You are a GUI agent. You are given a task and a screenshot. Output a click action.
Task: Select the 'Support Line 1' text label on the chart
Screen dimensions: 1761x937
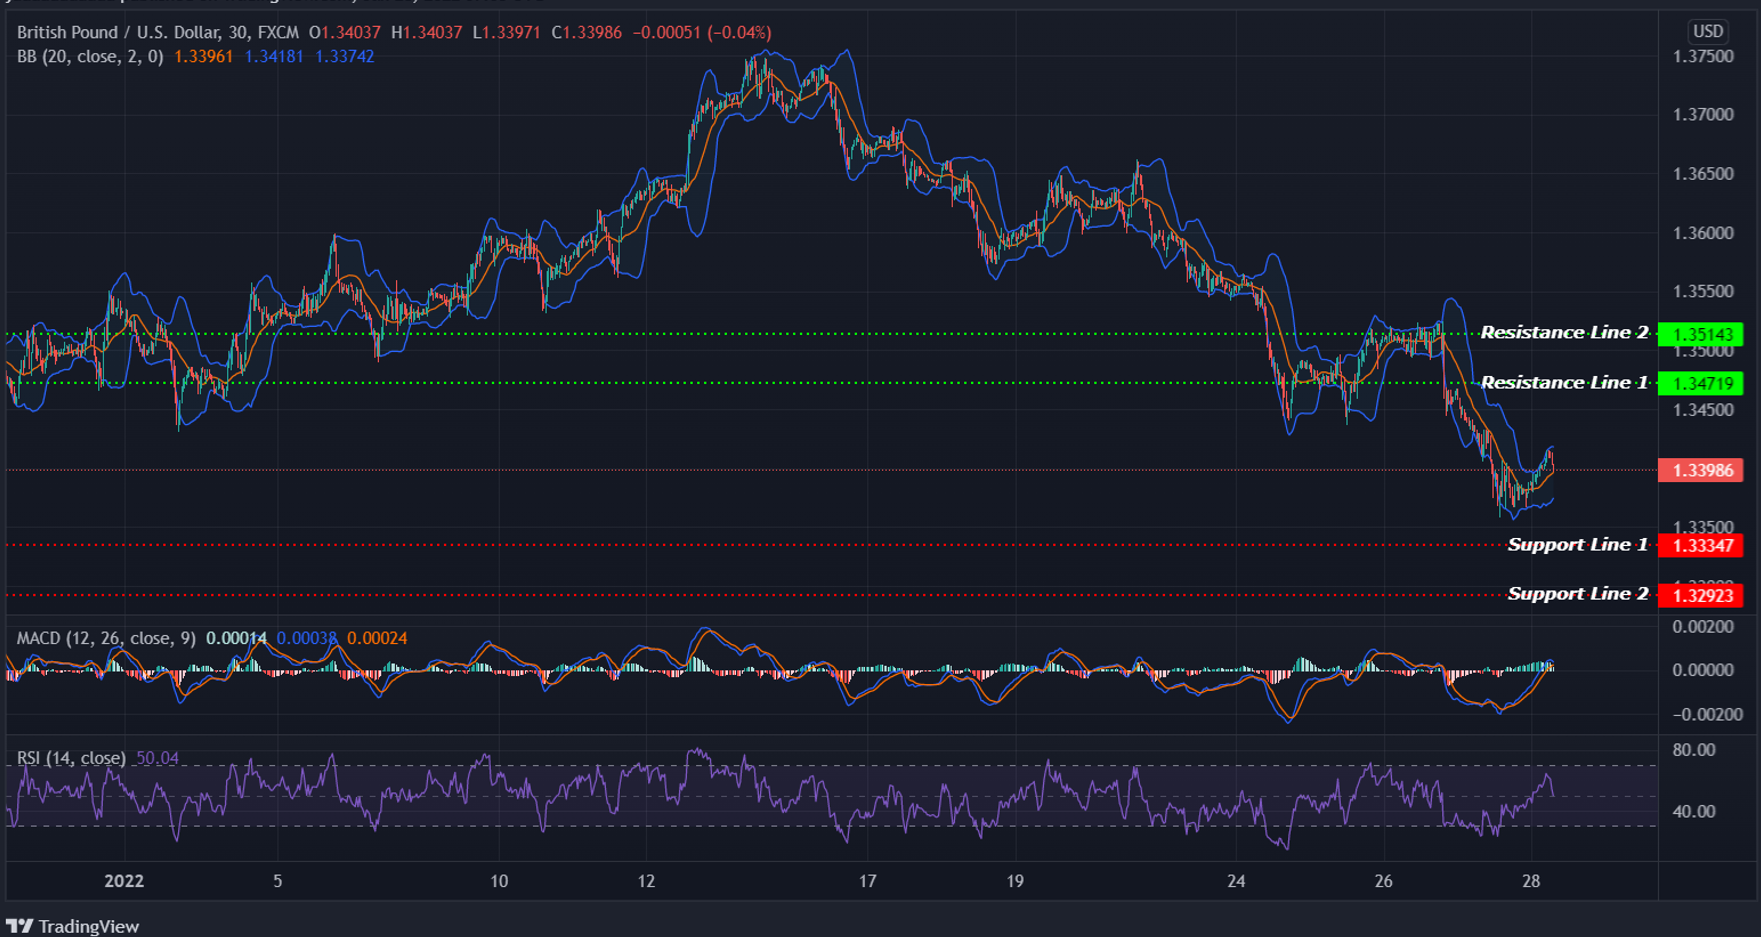(x=1576, y=545)
